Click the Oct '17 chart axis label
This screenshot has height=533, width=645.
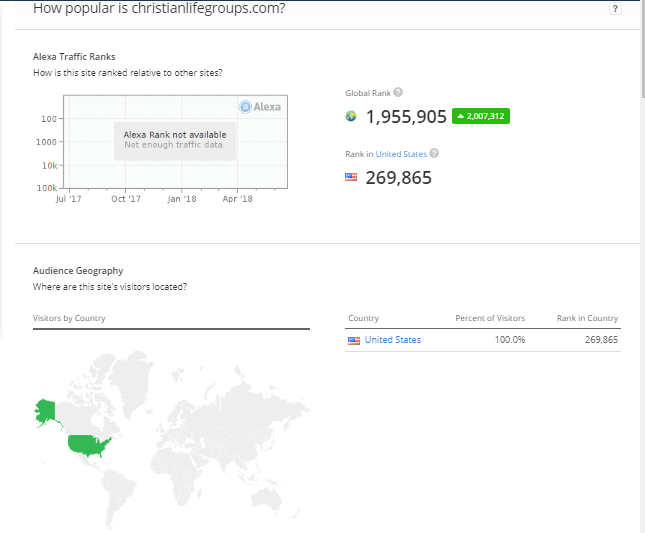(126, 199)
